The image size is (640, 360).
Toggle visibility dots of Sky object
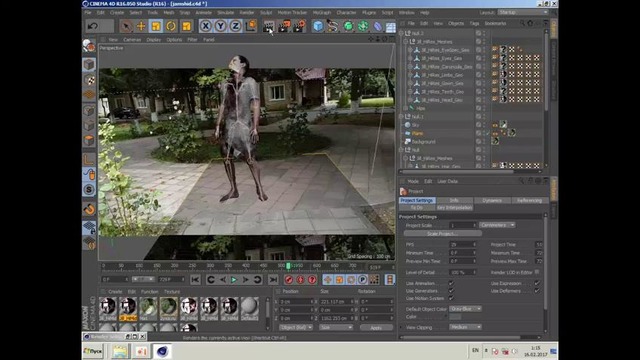click(484, 125)
